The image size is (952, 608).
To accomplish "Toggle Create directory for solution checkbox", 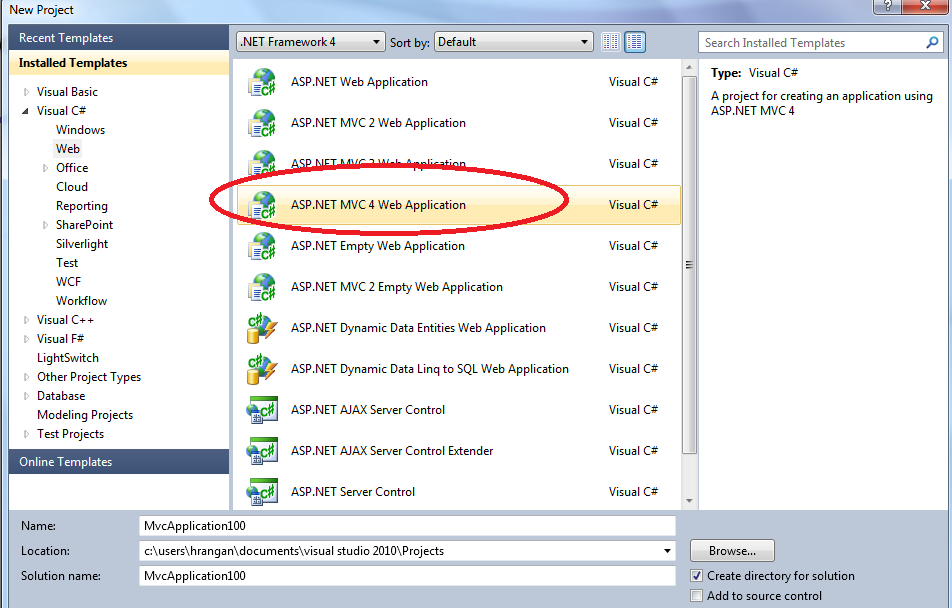I will (x=696, y=576).
